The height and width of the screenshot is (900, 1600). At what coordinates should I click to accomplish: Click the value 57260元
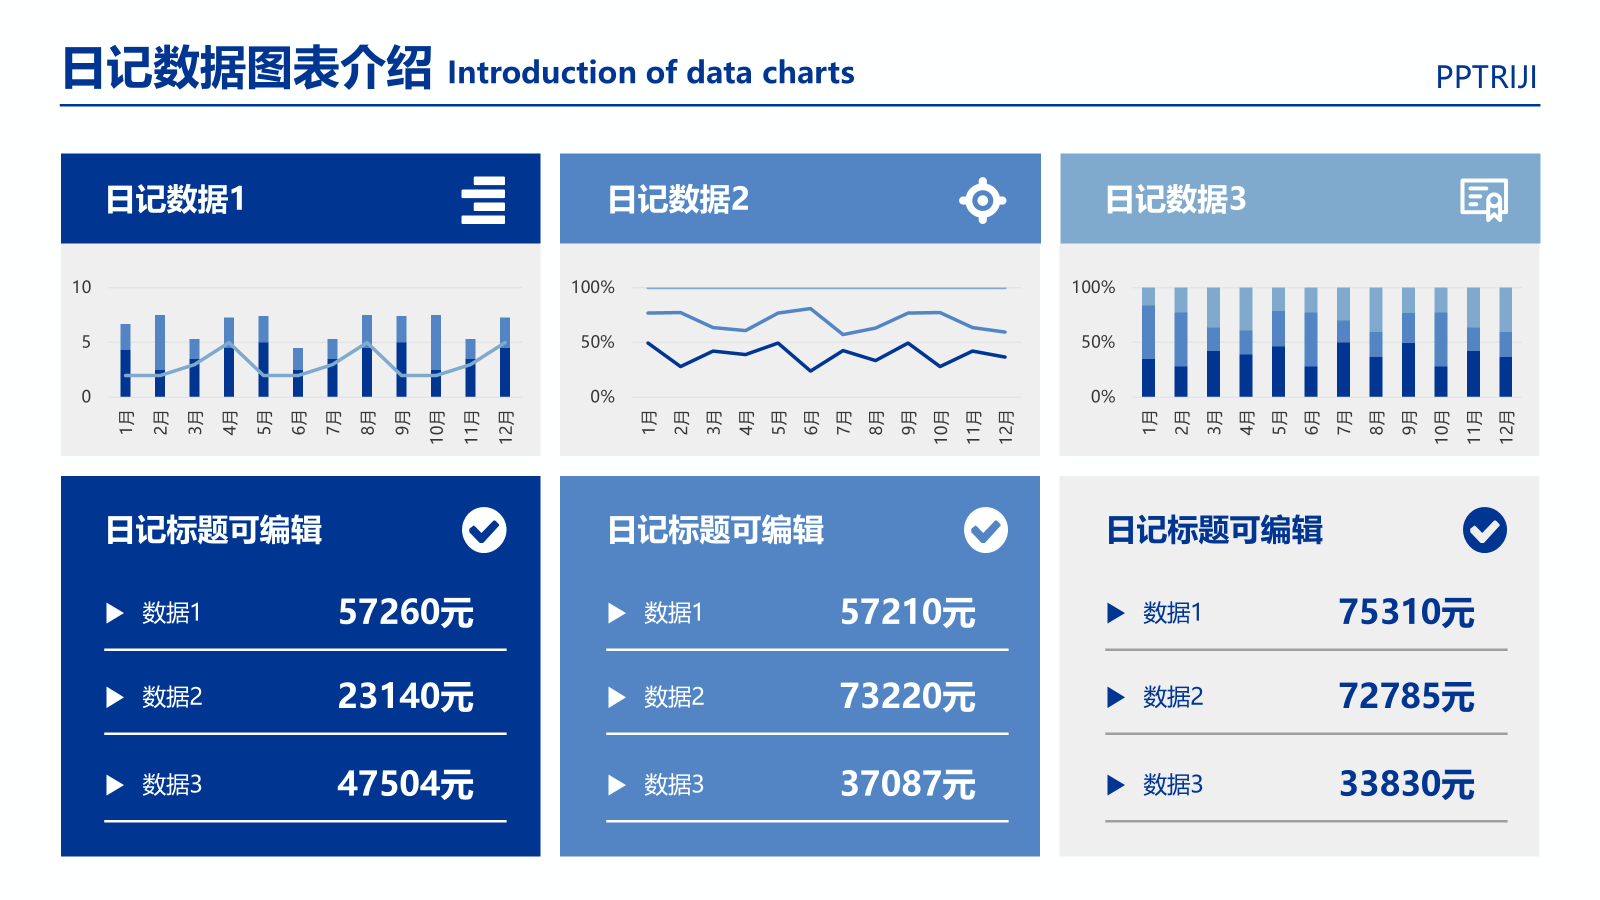point(406,612)
